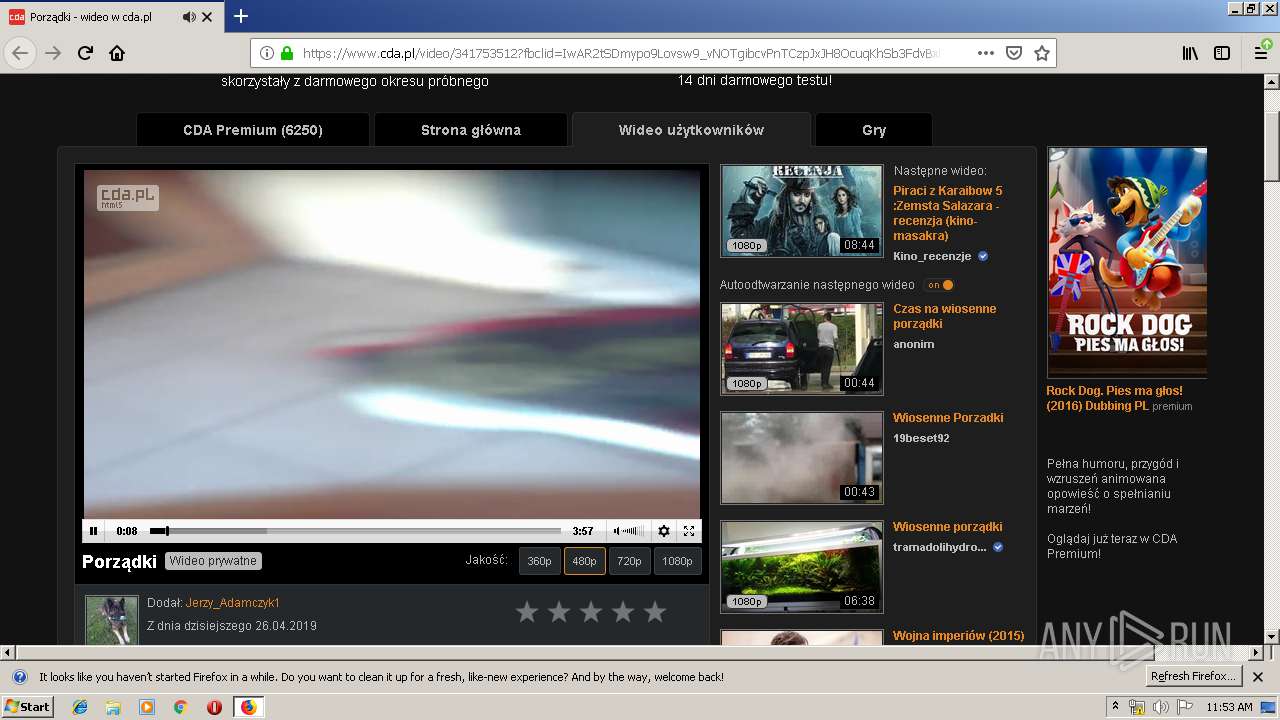Dismiss the Firefox refresh notification bar
1280x720 pixels.
tap(1258, 677)
